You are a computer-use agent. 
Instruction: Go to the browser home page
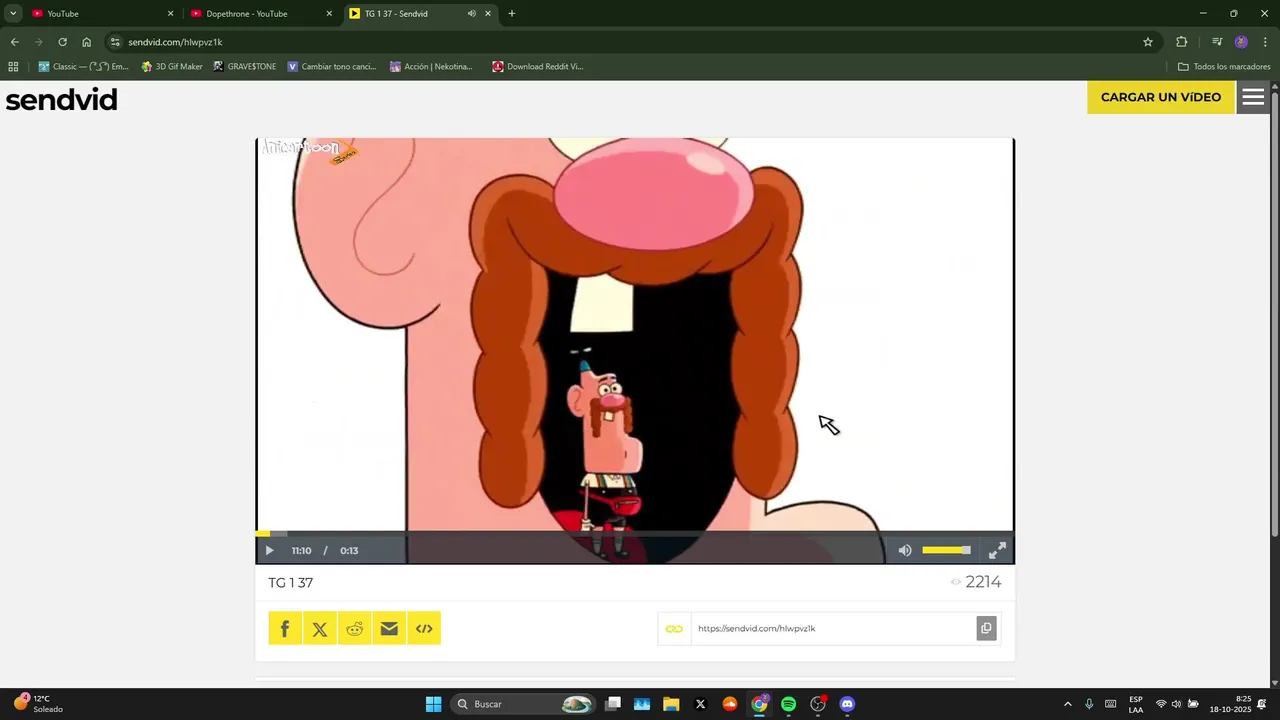coord(87,42)
